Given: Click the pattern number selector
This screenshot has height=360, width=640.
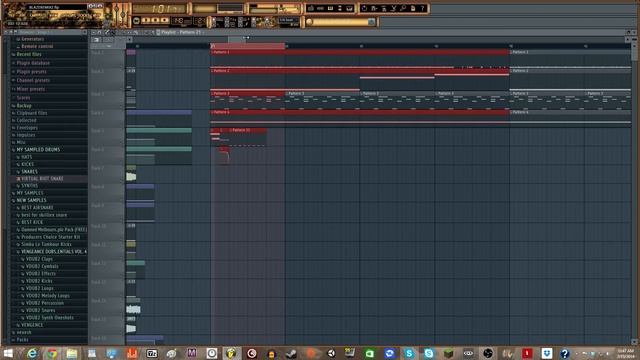Looking at the screenshot, I should tap(199, 20).
